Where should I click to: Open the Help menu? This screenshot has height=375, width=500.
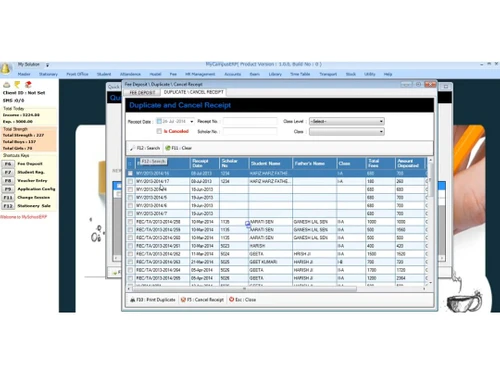click(388, 74)
